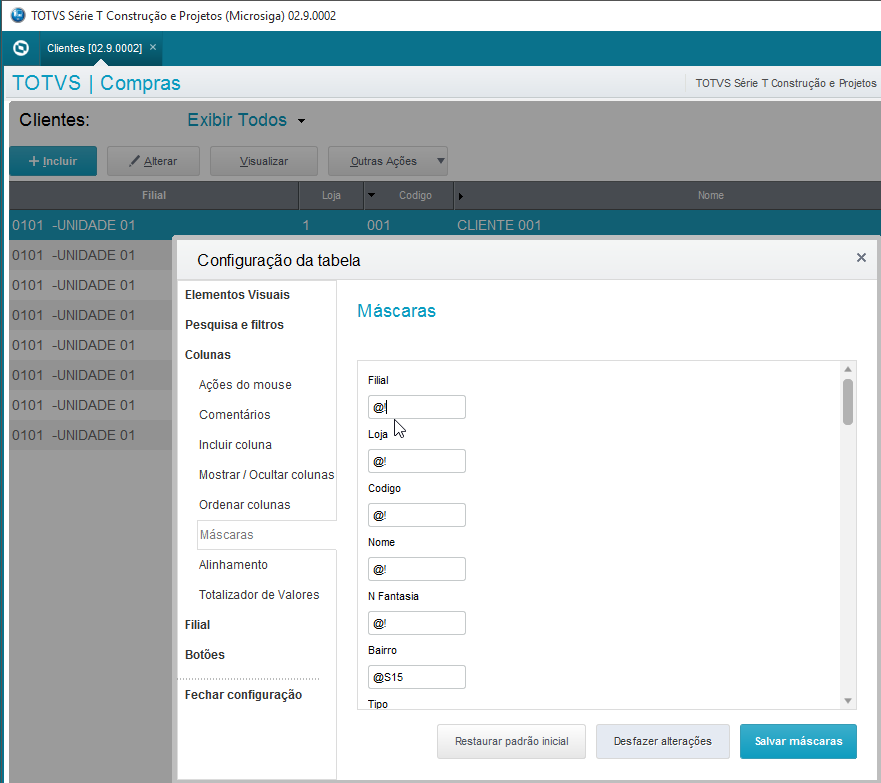Open the Codigo column sort dropdown arrow
Screen dimensions: 881x783
click(x=371, y=195)
